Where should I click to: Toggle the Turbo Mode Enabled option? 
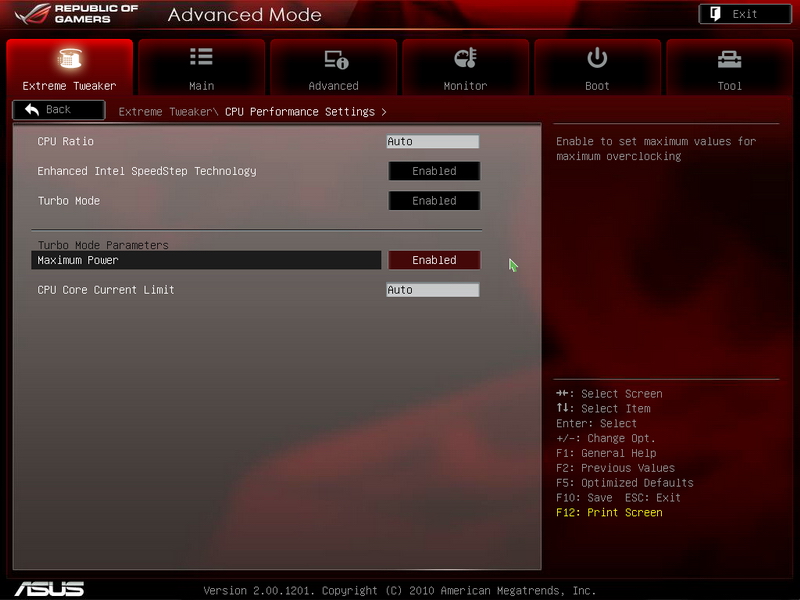point(434,201)
